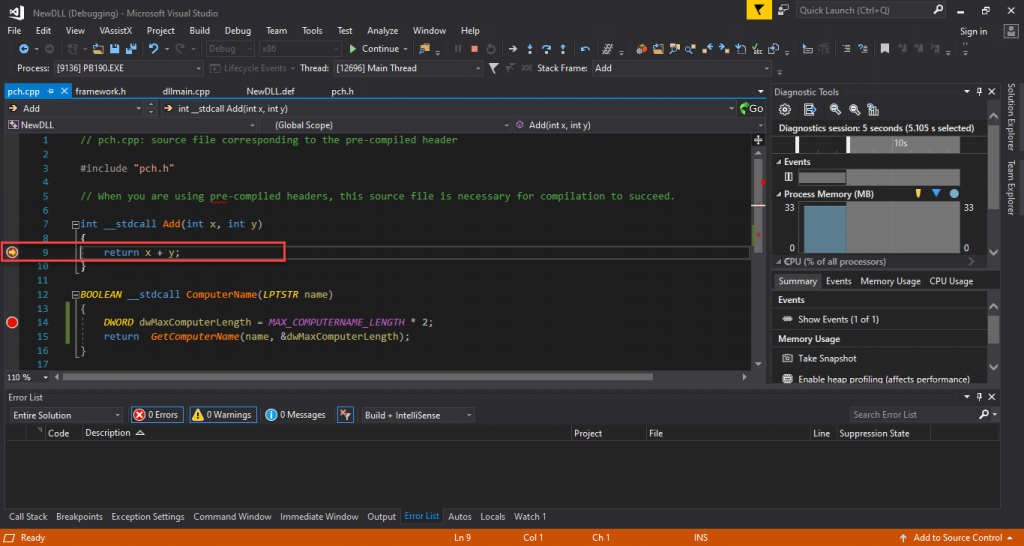Image resolution: width=1024 pixels, height=546 pixels.
Task: Click the Restart debugging icon
Action: [x=490, y=49]
